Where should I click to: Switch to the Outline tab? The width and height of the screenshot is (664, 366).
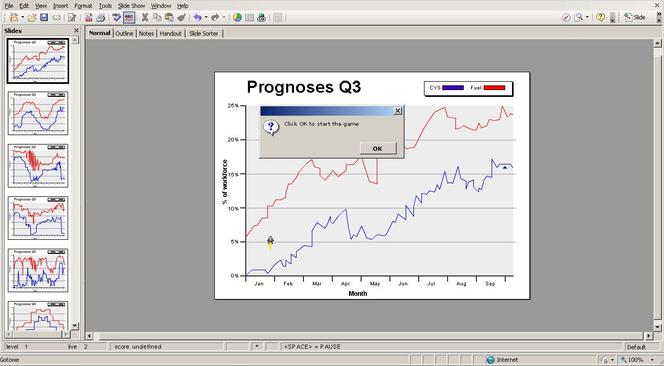click(124, 33)
